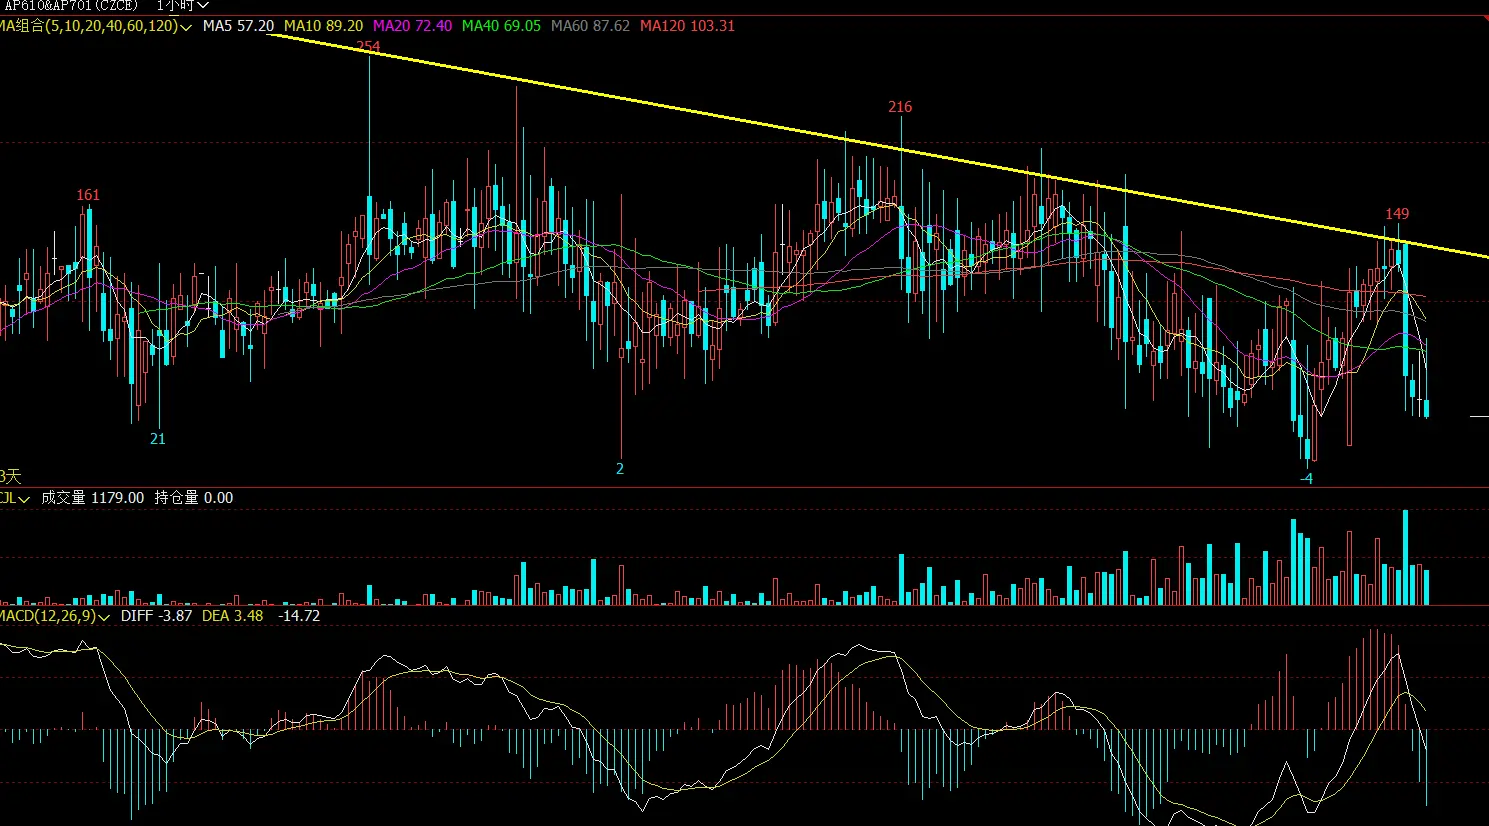Select the 149 recent high marker
Image resolution: width=1489 pixels, height=826 pixels.
click(1397, 214)
